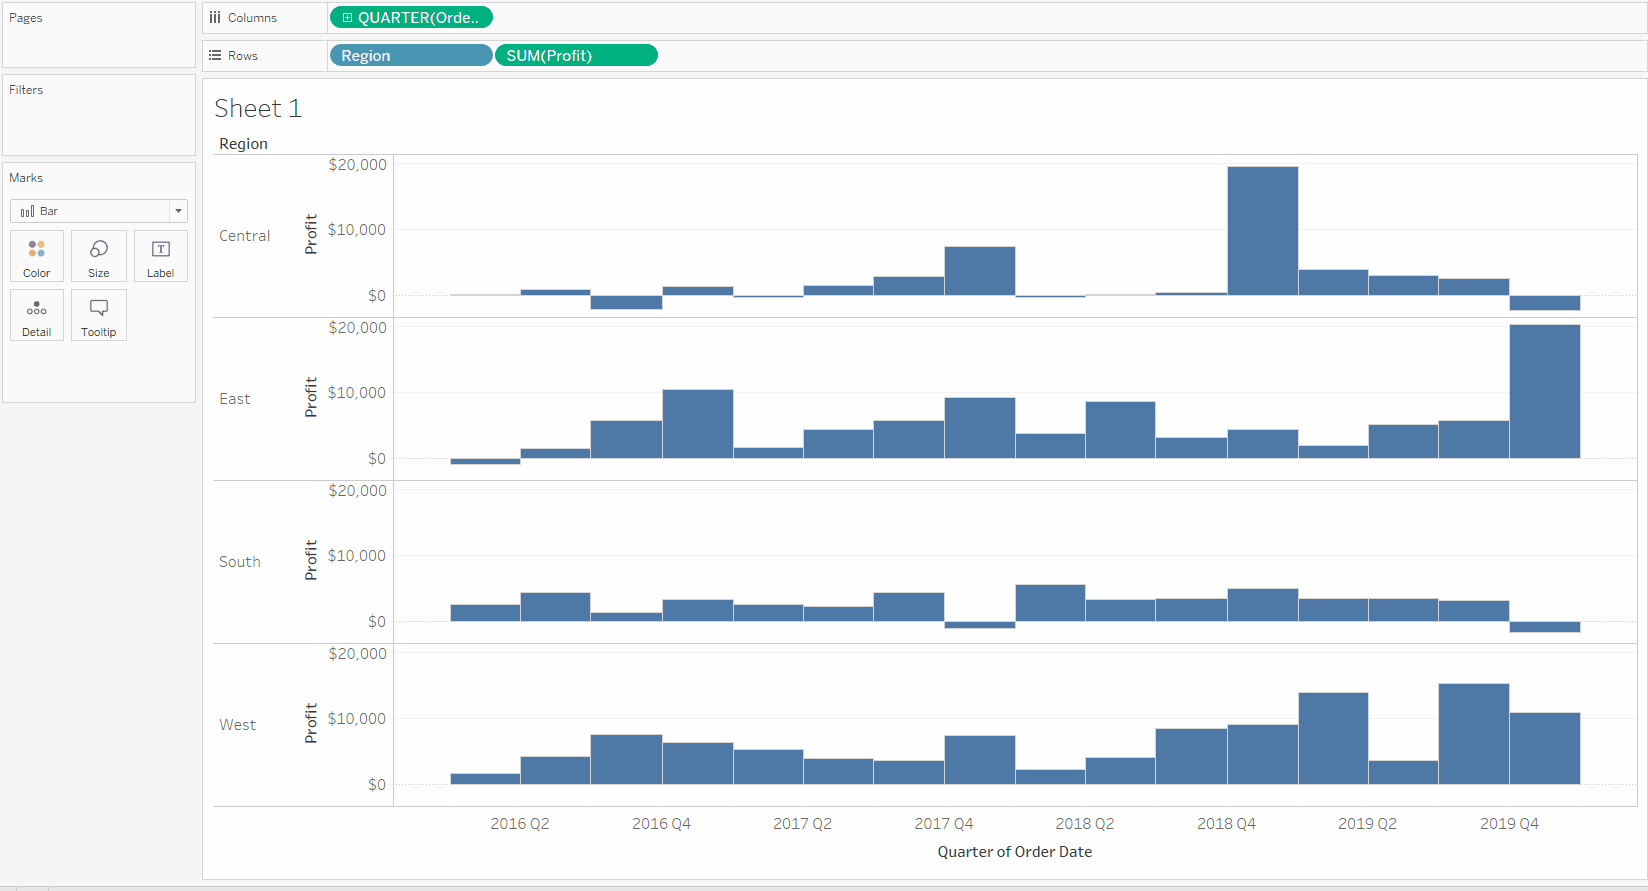Click the 2019 Q4 axis label

[x=1510, y=824]
